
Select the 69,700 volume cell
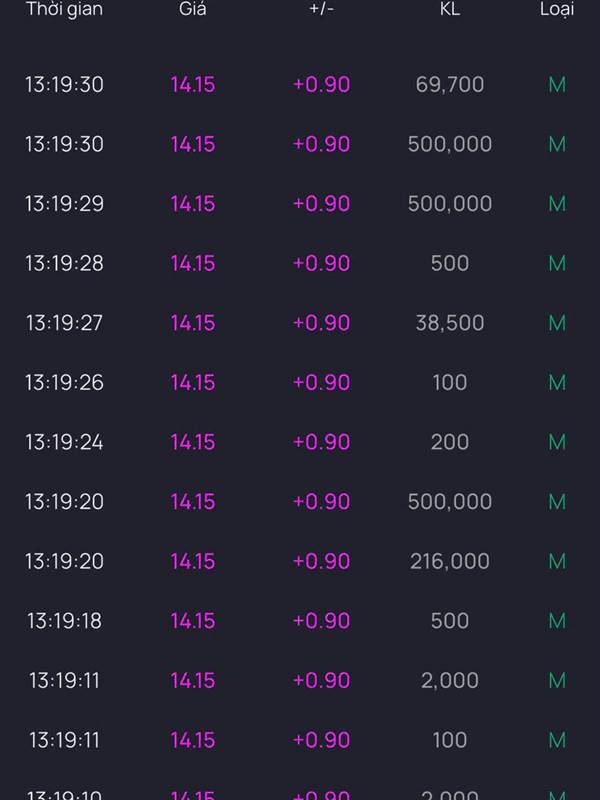450,85
